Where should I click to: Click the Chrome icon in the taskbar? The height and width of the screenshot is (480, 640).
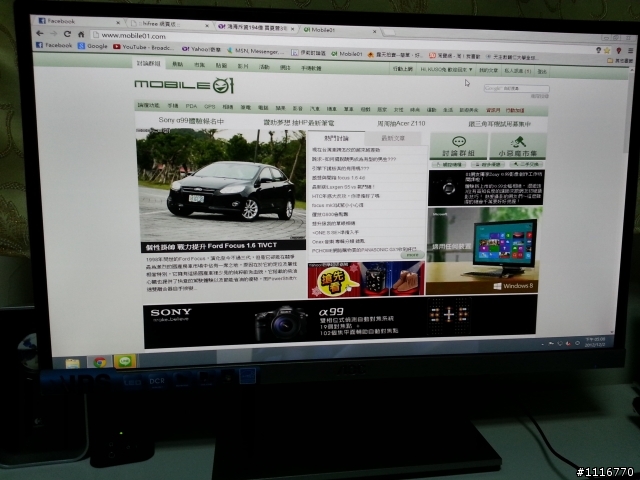pyautogui.click(x=100, y=362)
